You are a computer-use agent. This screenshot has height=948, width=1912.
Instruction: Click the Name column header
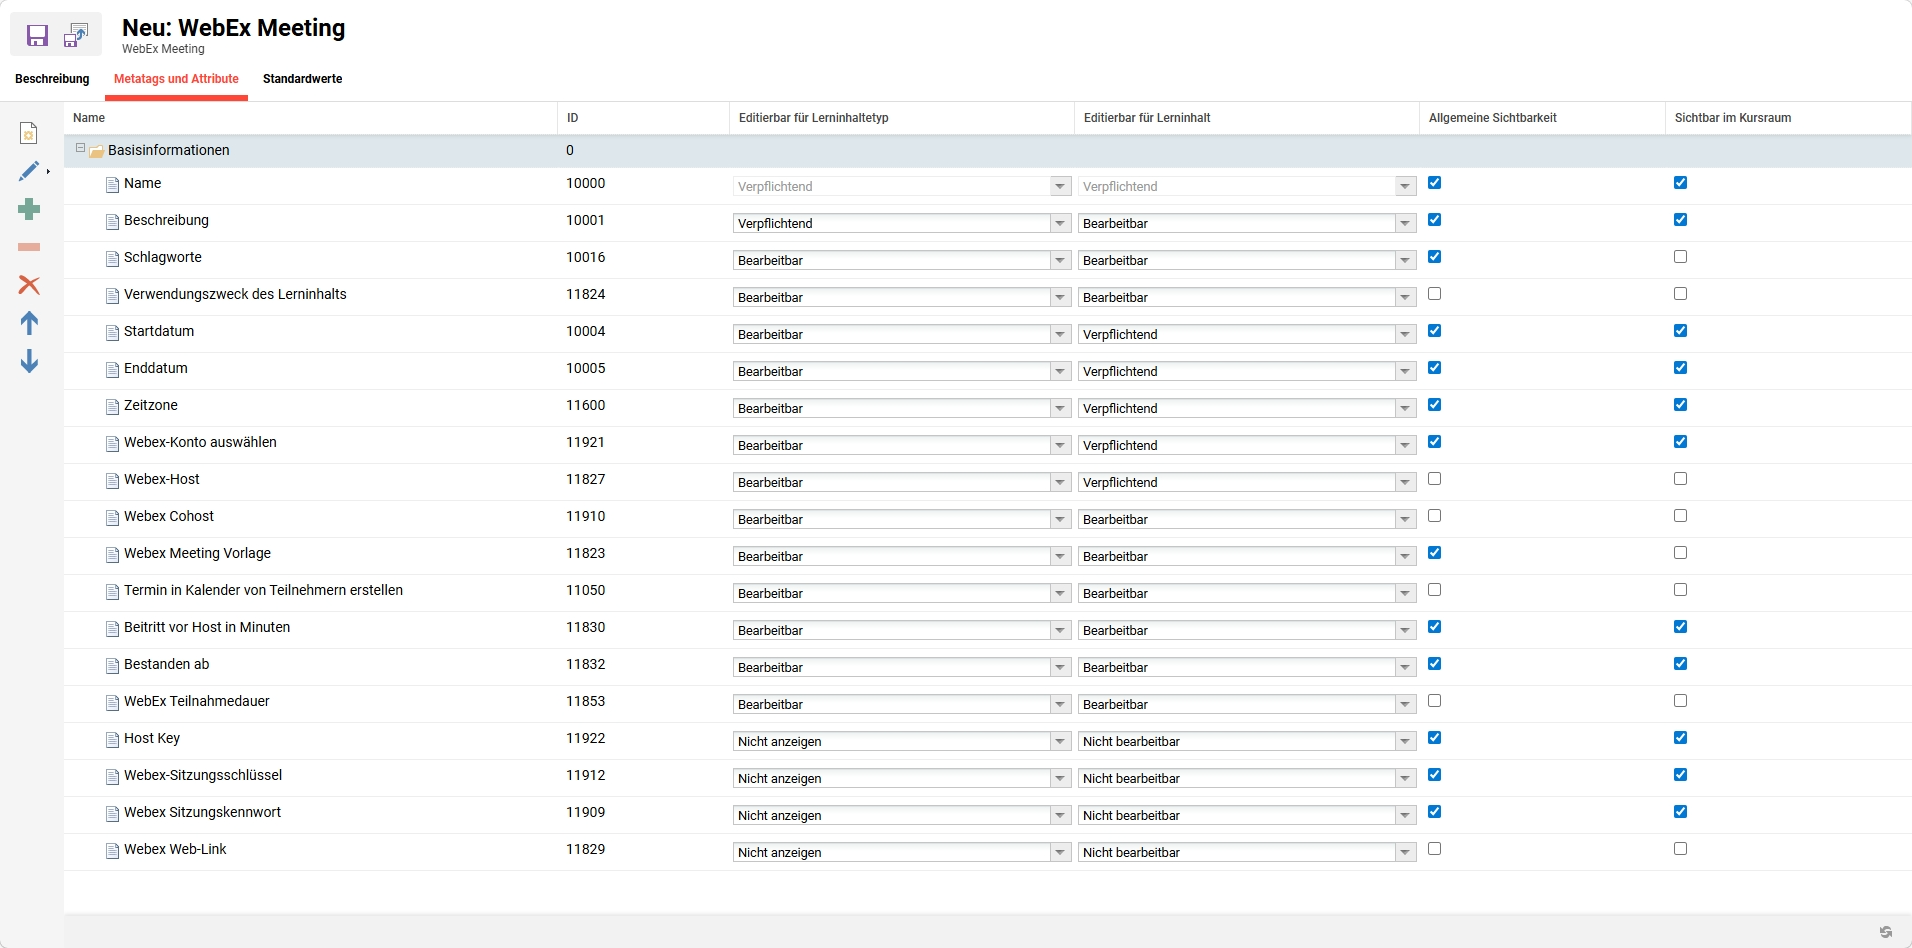point(311,118)
